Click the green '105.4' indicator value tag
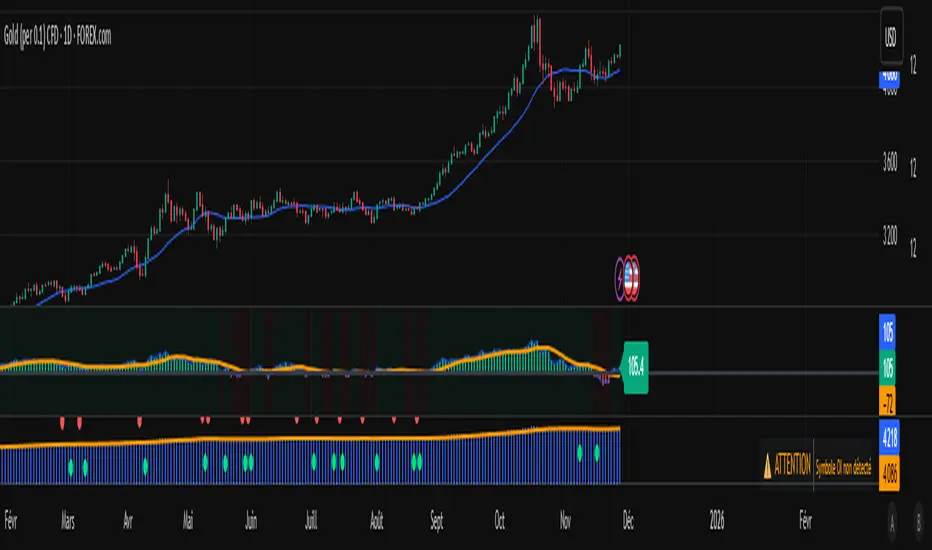 pyautogui.click(x=635, y=367)
